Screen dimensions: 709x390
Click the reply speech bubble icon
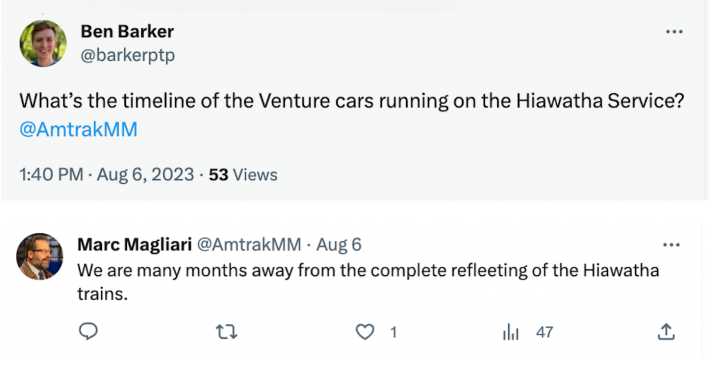[x=88, y=332]
